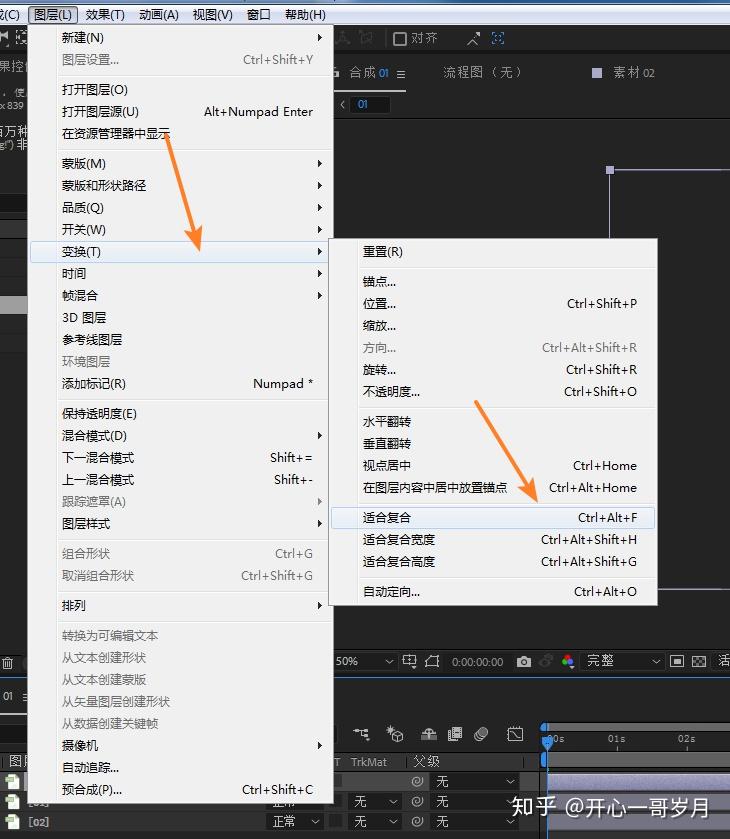The height and width of the screenshot is (839, 730).
Task: Click the 01 composition breadcrumb
Action: (x=369, y=104)
